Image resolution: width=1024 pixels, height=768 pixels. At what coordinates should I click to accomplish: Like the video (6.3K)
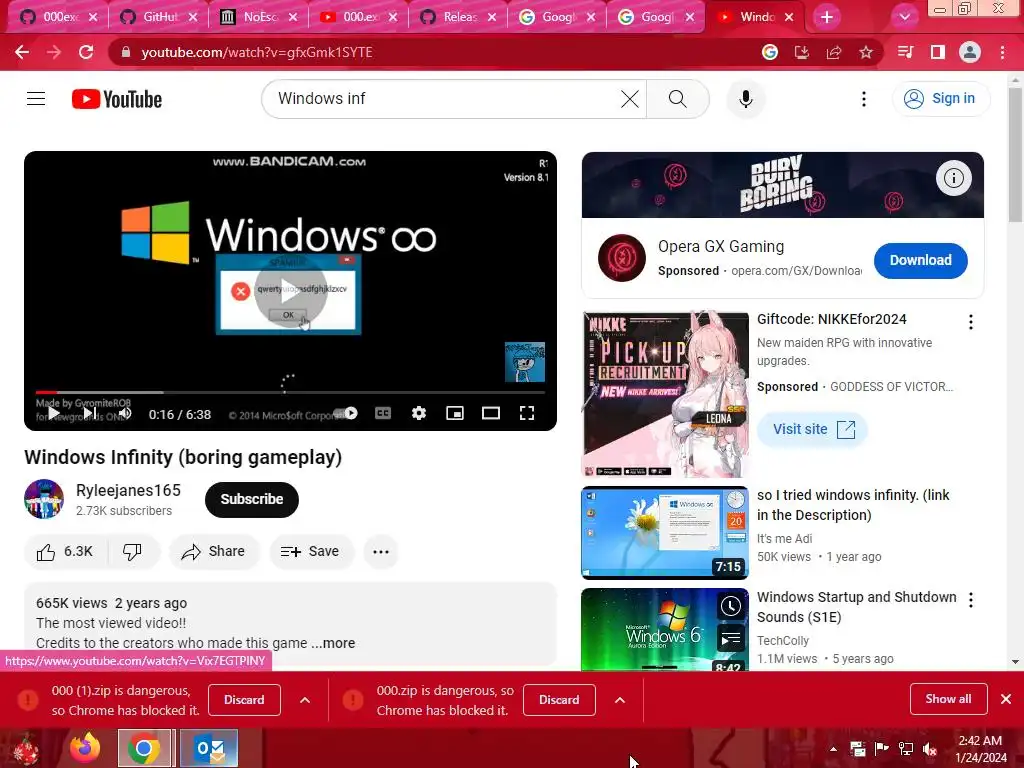tap(65, 552)
